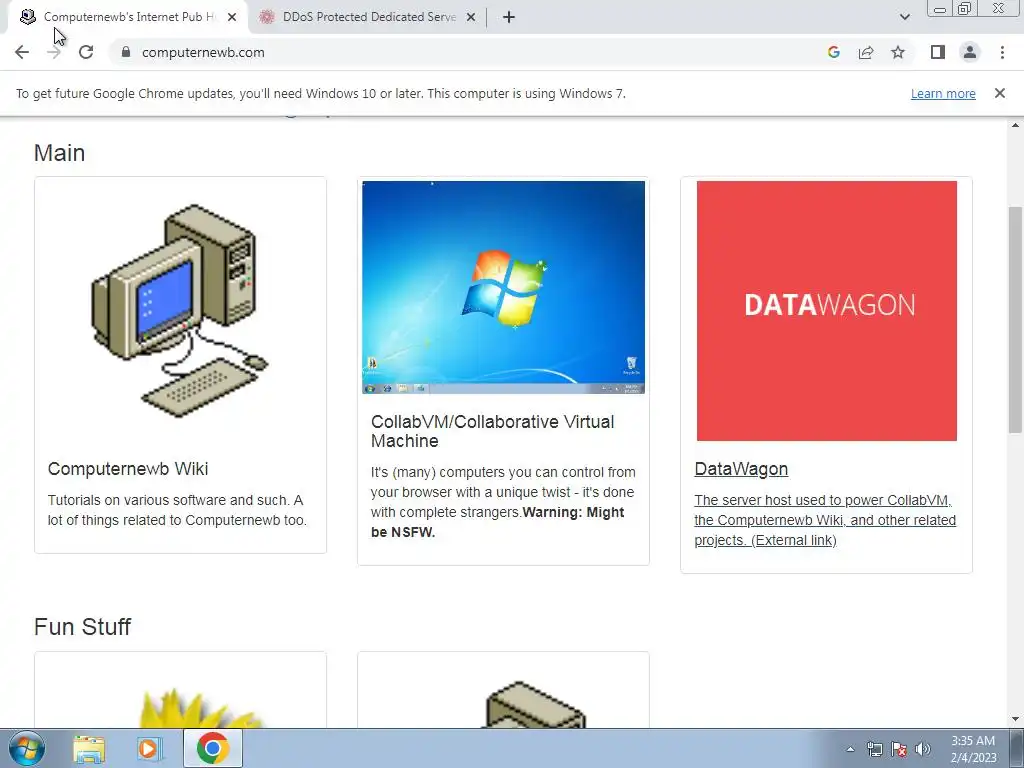The width and height of the screenshot is (1024, 768).
Task: Open the Chrome side panel
Action: [938, 52]
